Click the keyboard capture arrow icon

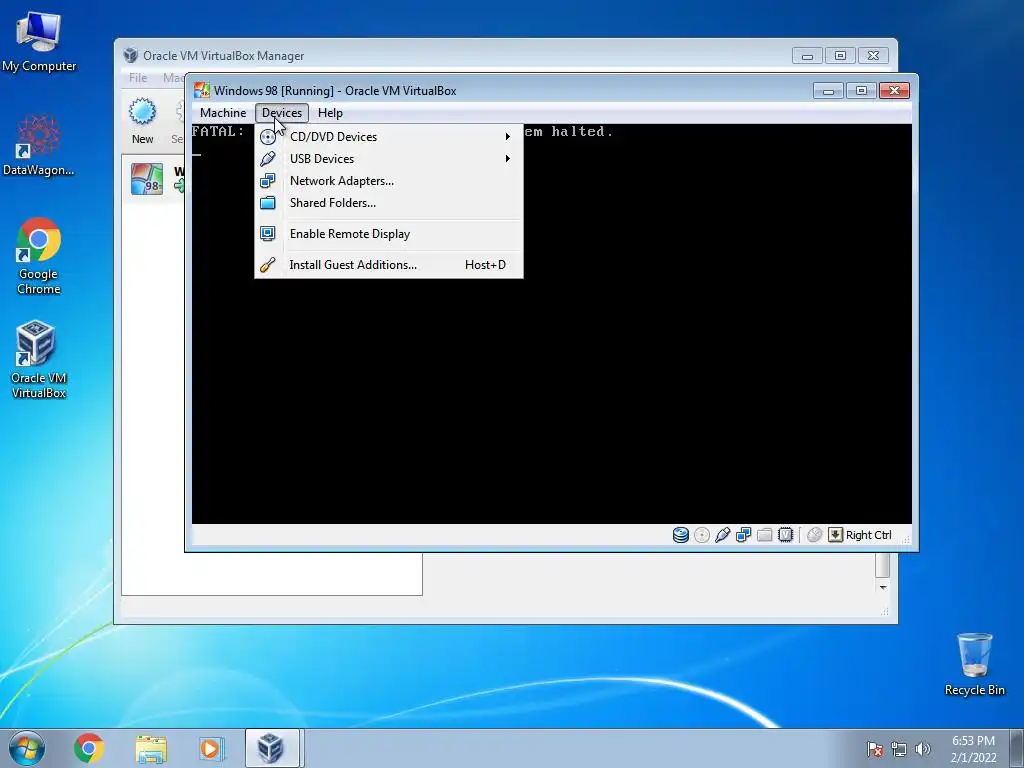click(835, 535)
